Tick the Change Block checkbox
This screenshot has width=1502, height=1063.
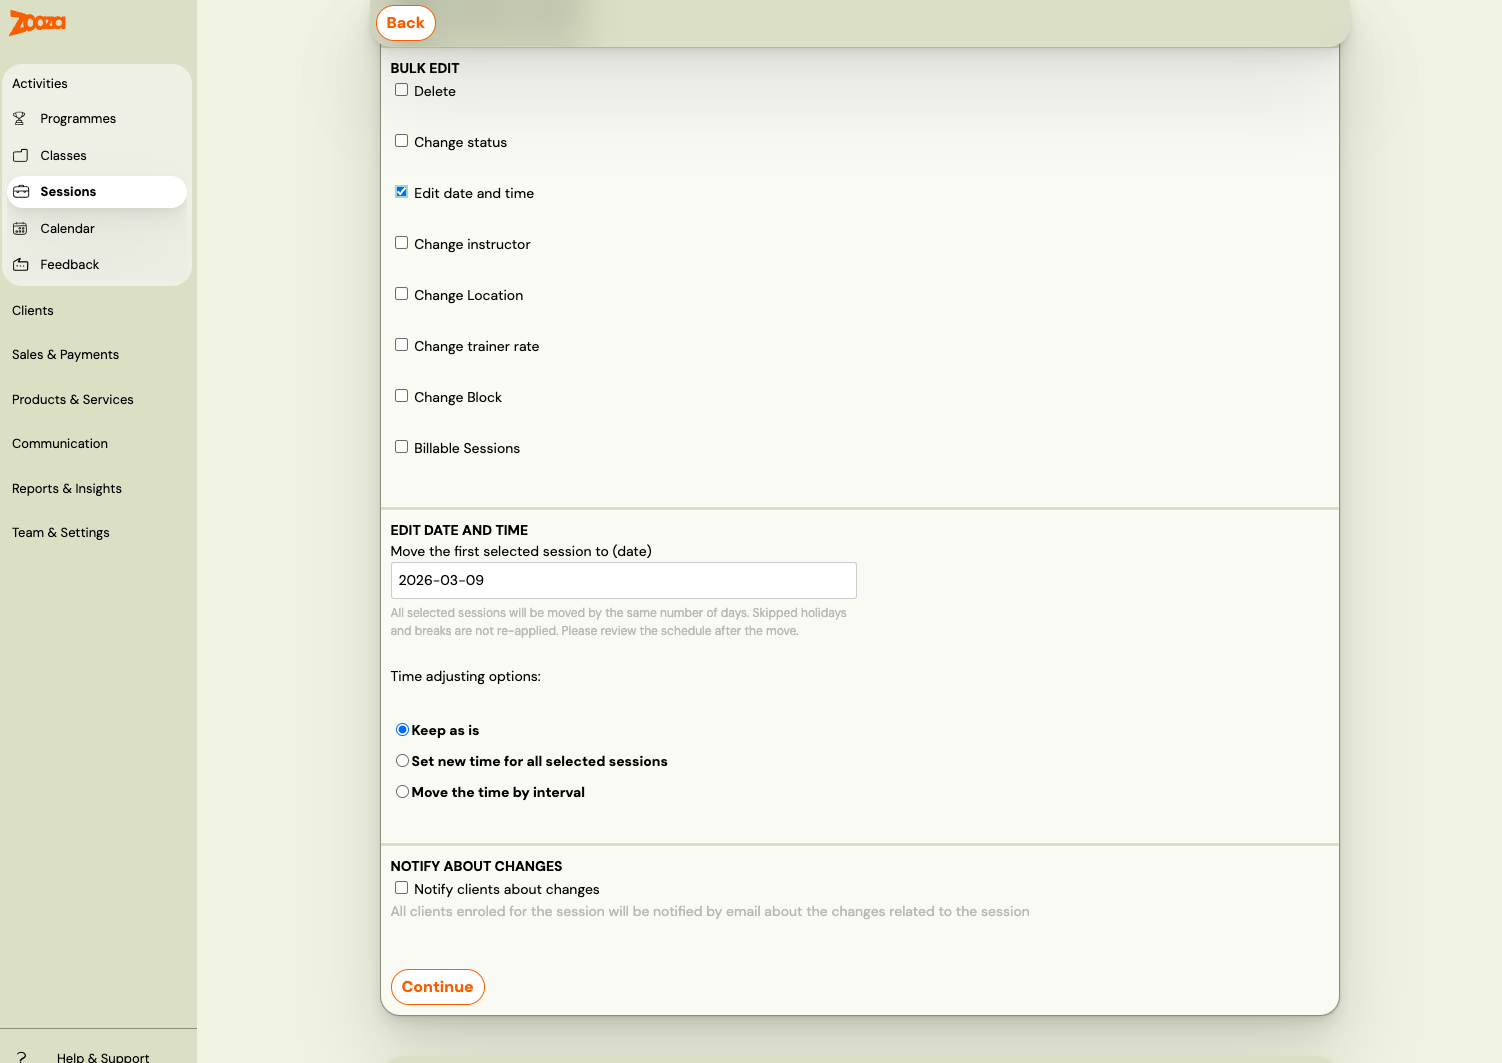[x=401, y=396]
